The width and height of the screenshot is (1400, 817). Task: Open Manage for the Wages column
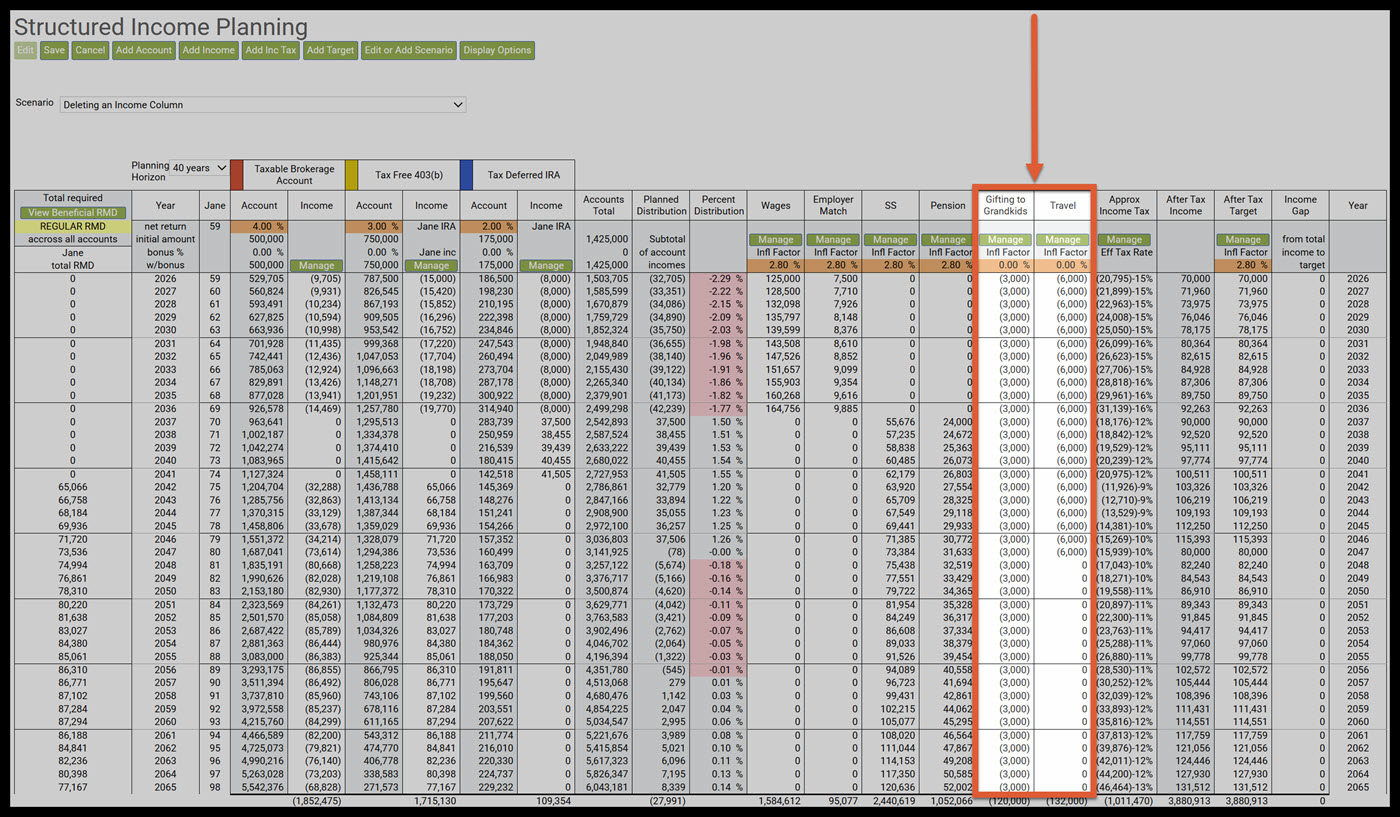tap(775, 240)
